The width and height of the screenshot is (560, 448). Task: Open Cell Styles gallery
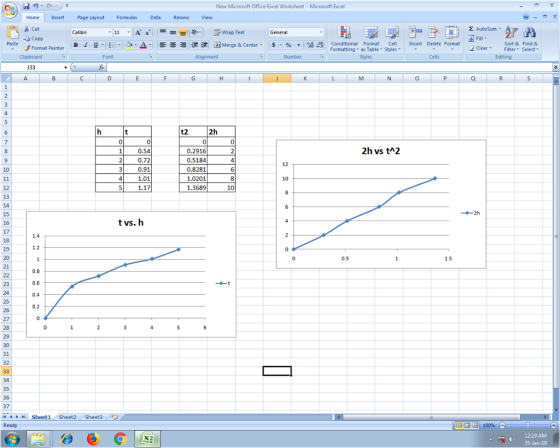point(392,39)
